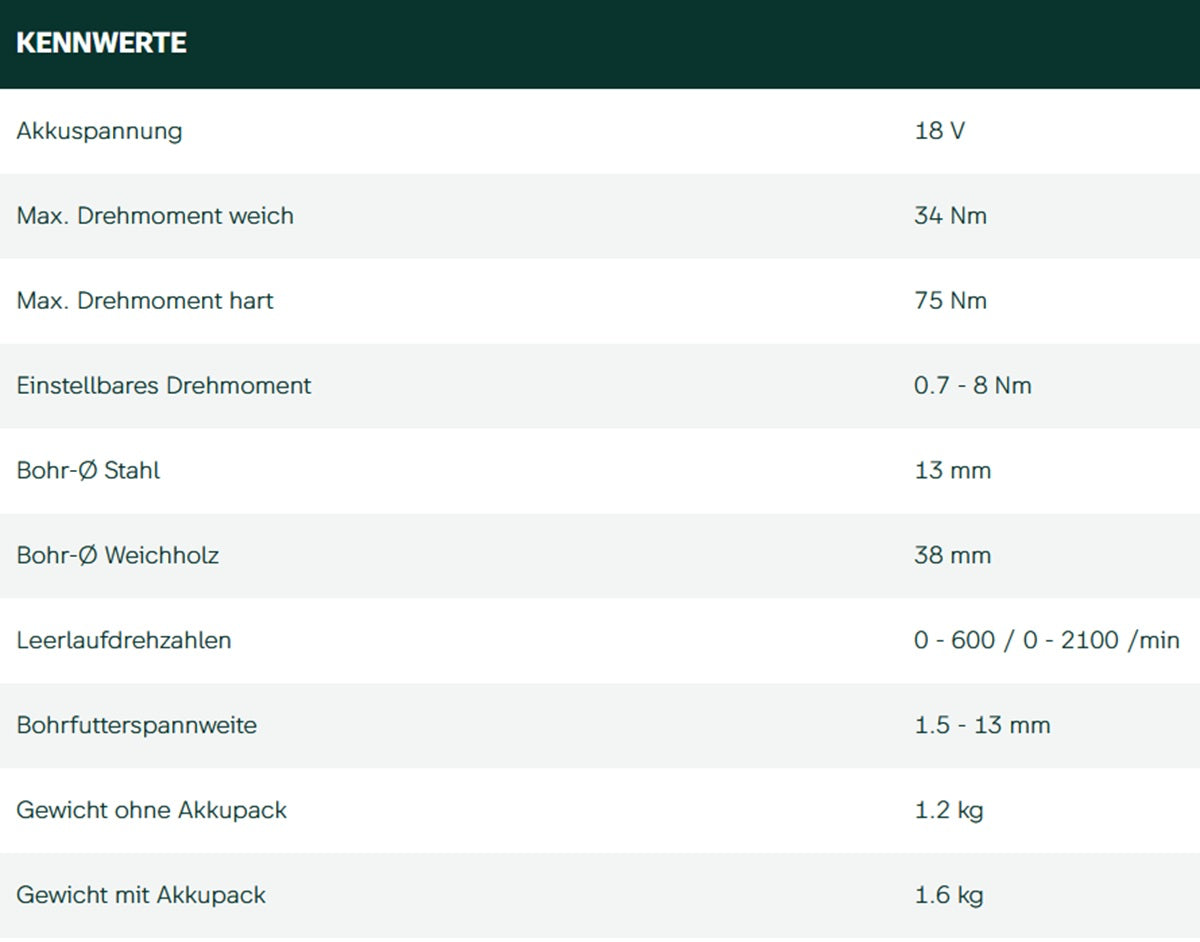The image size is (1200, 942).
Task: Select the 1.2 kg value
Action: point(948,811)
